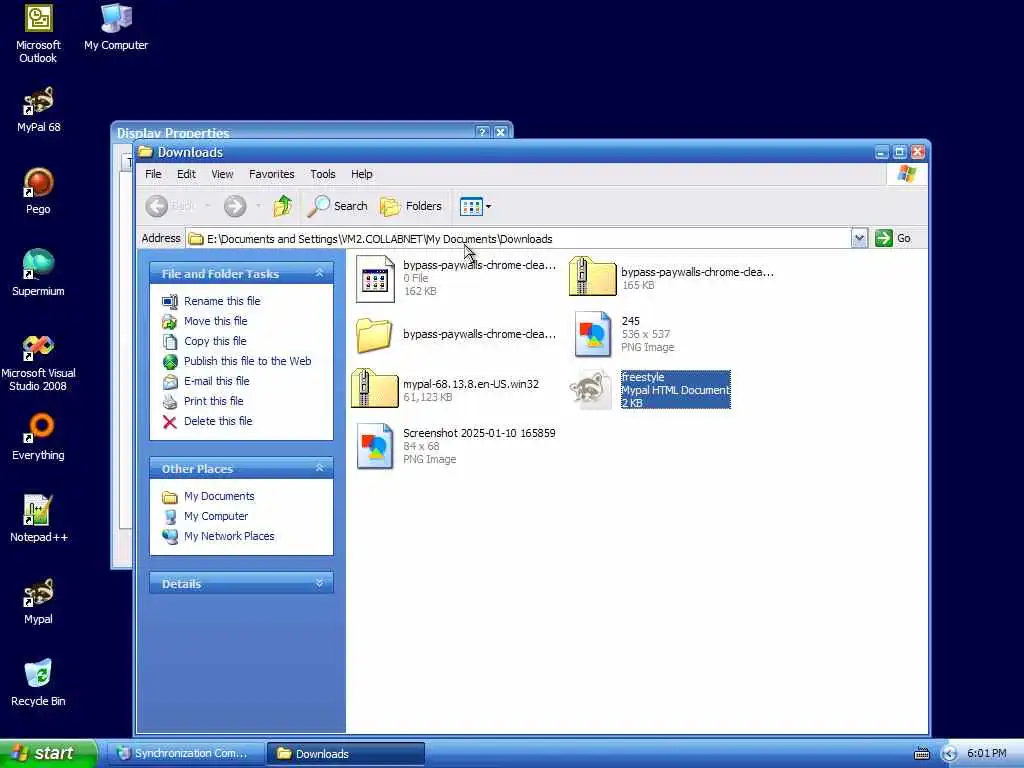The width and height of the screenshot is (1024, 768).
Task: Open Notepad++ desktop shortcut
Action: coord(39,519)
